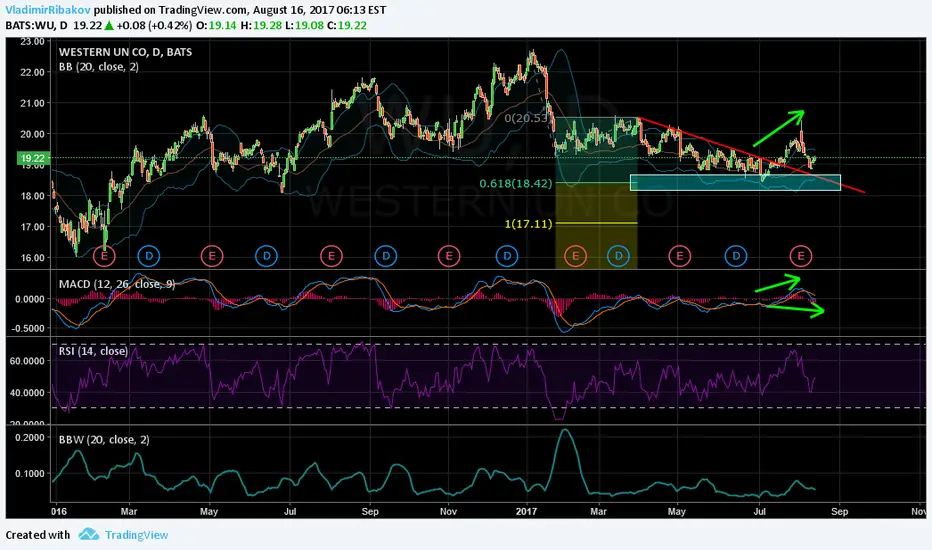Viewport: 932px width, 550px height.
Task: Click the low value L:19.08
Action: pyautogui.click(x=305, y=26)
